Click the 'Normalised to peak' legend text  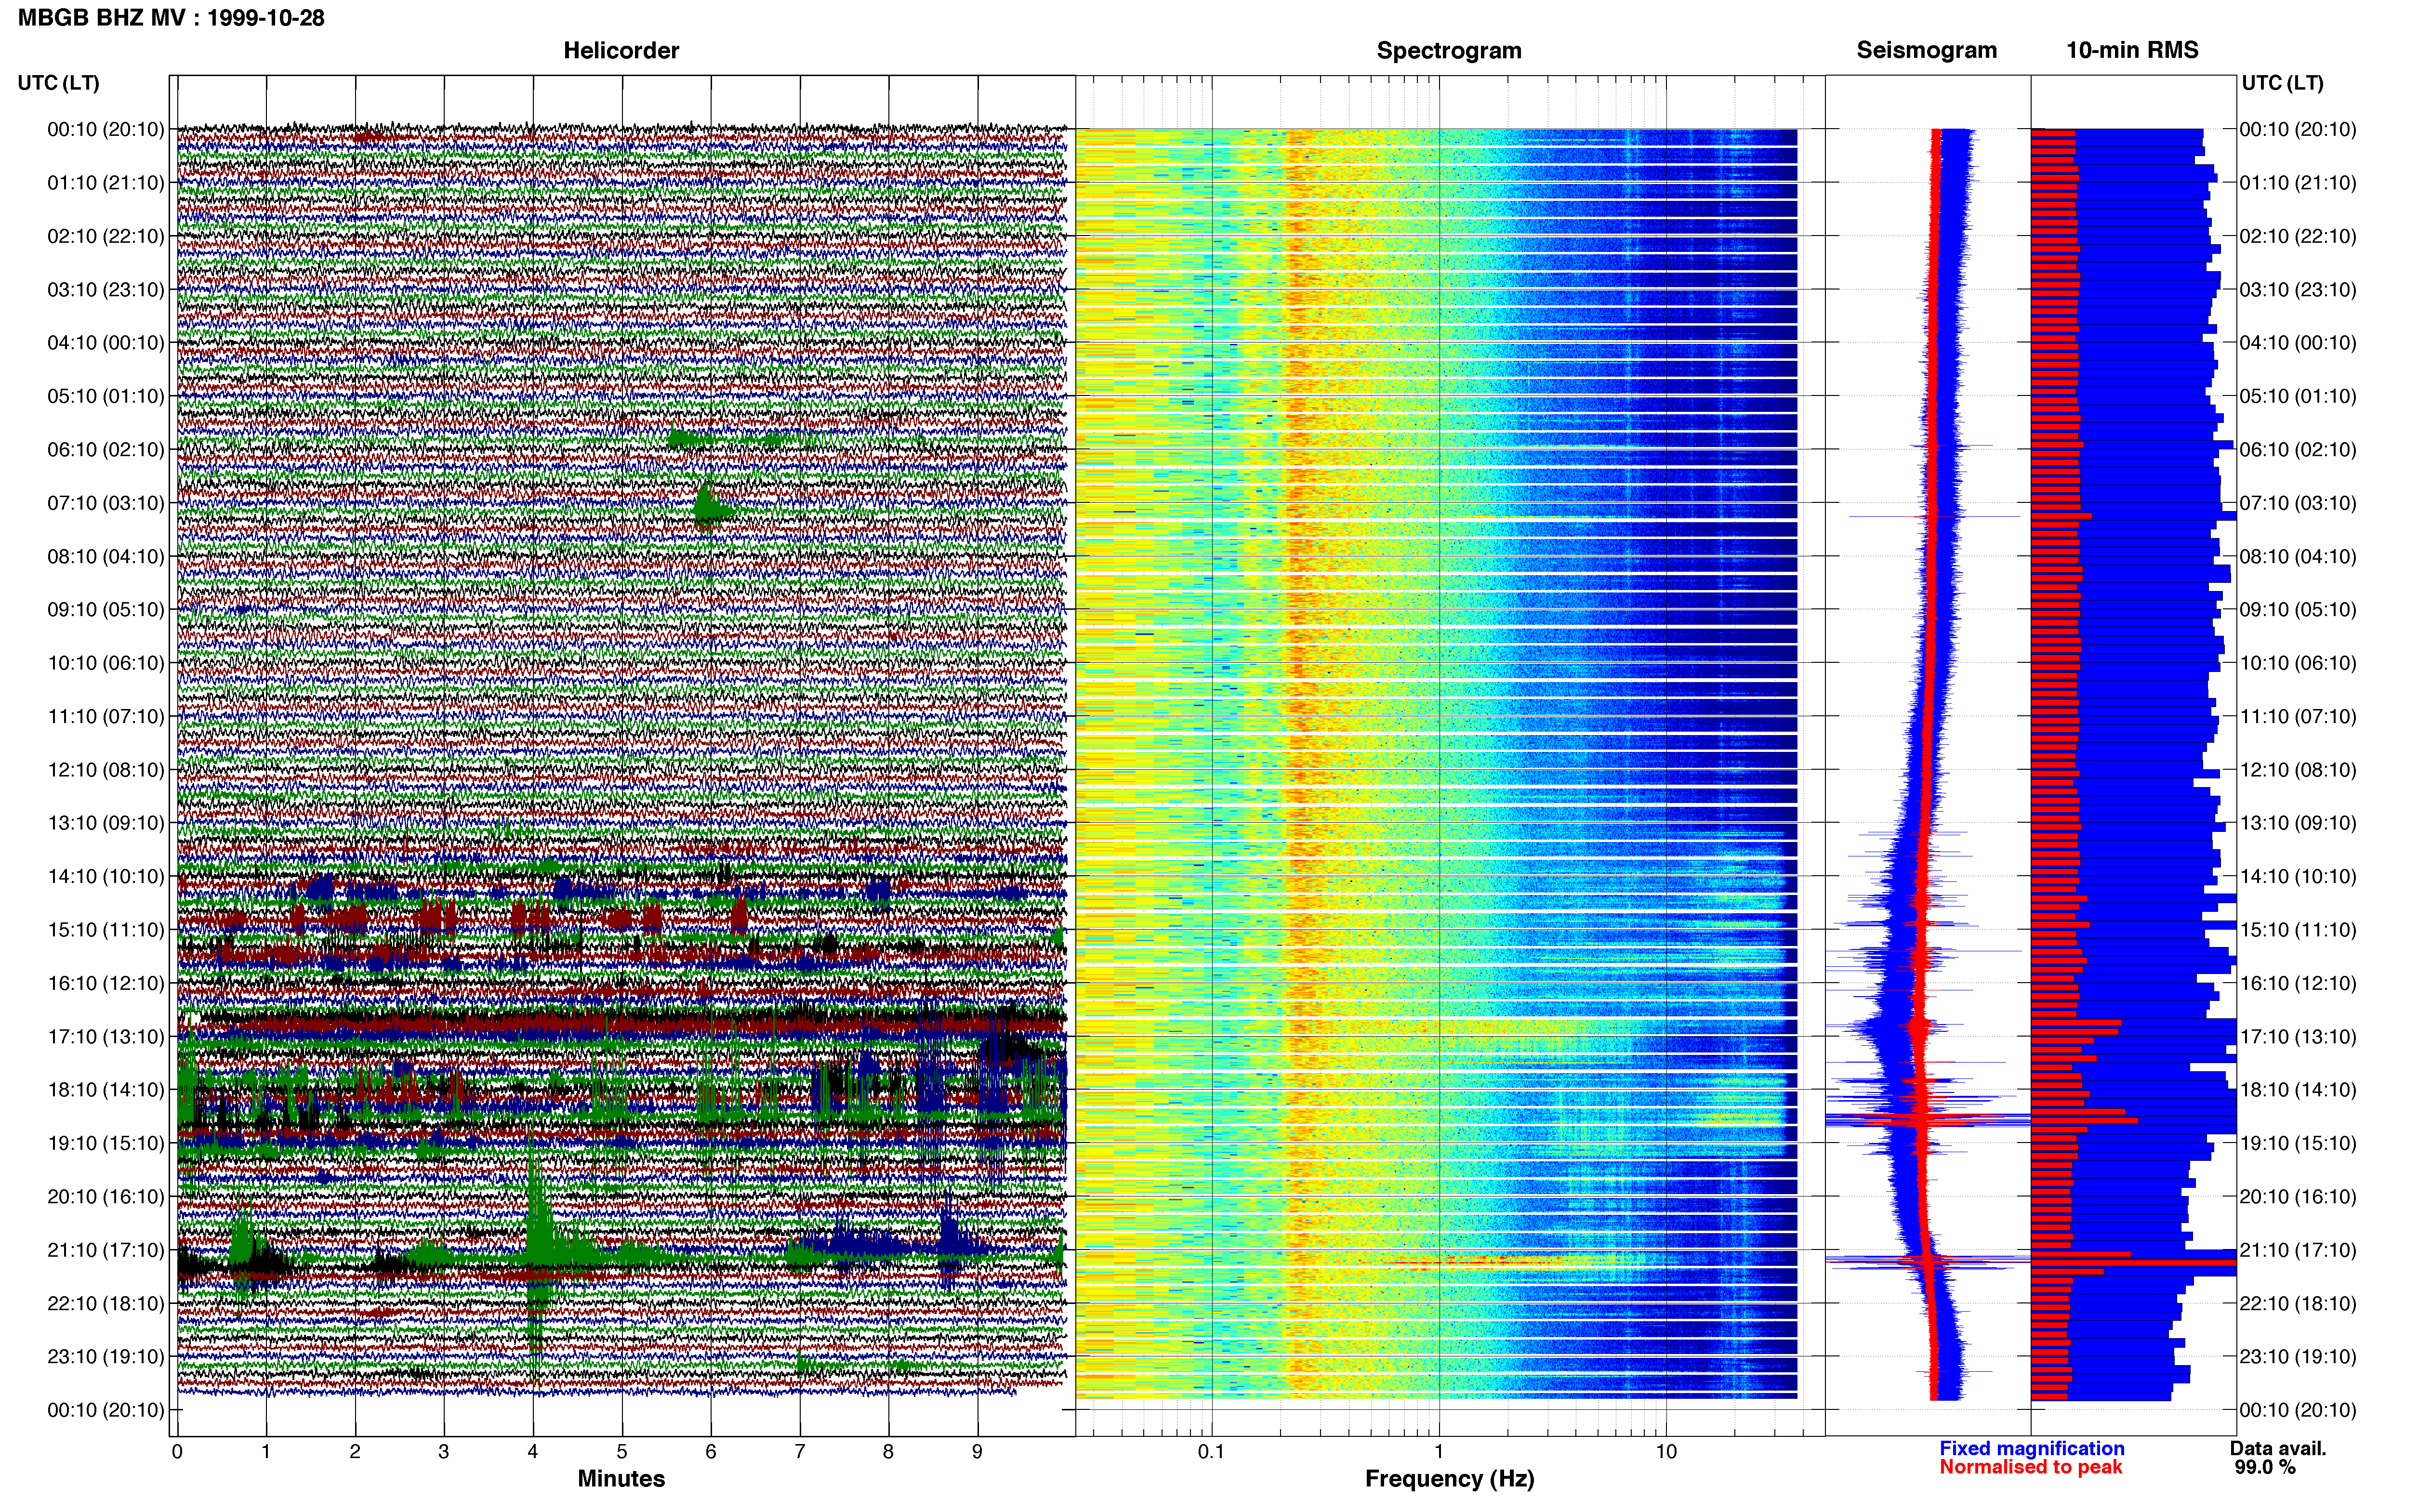(2030, 1467)
